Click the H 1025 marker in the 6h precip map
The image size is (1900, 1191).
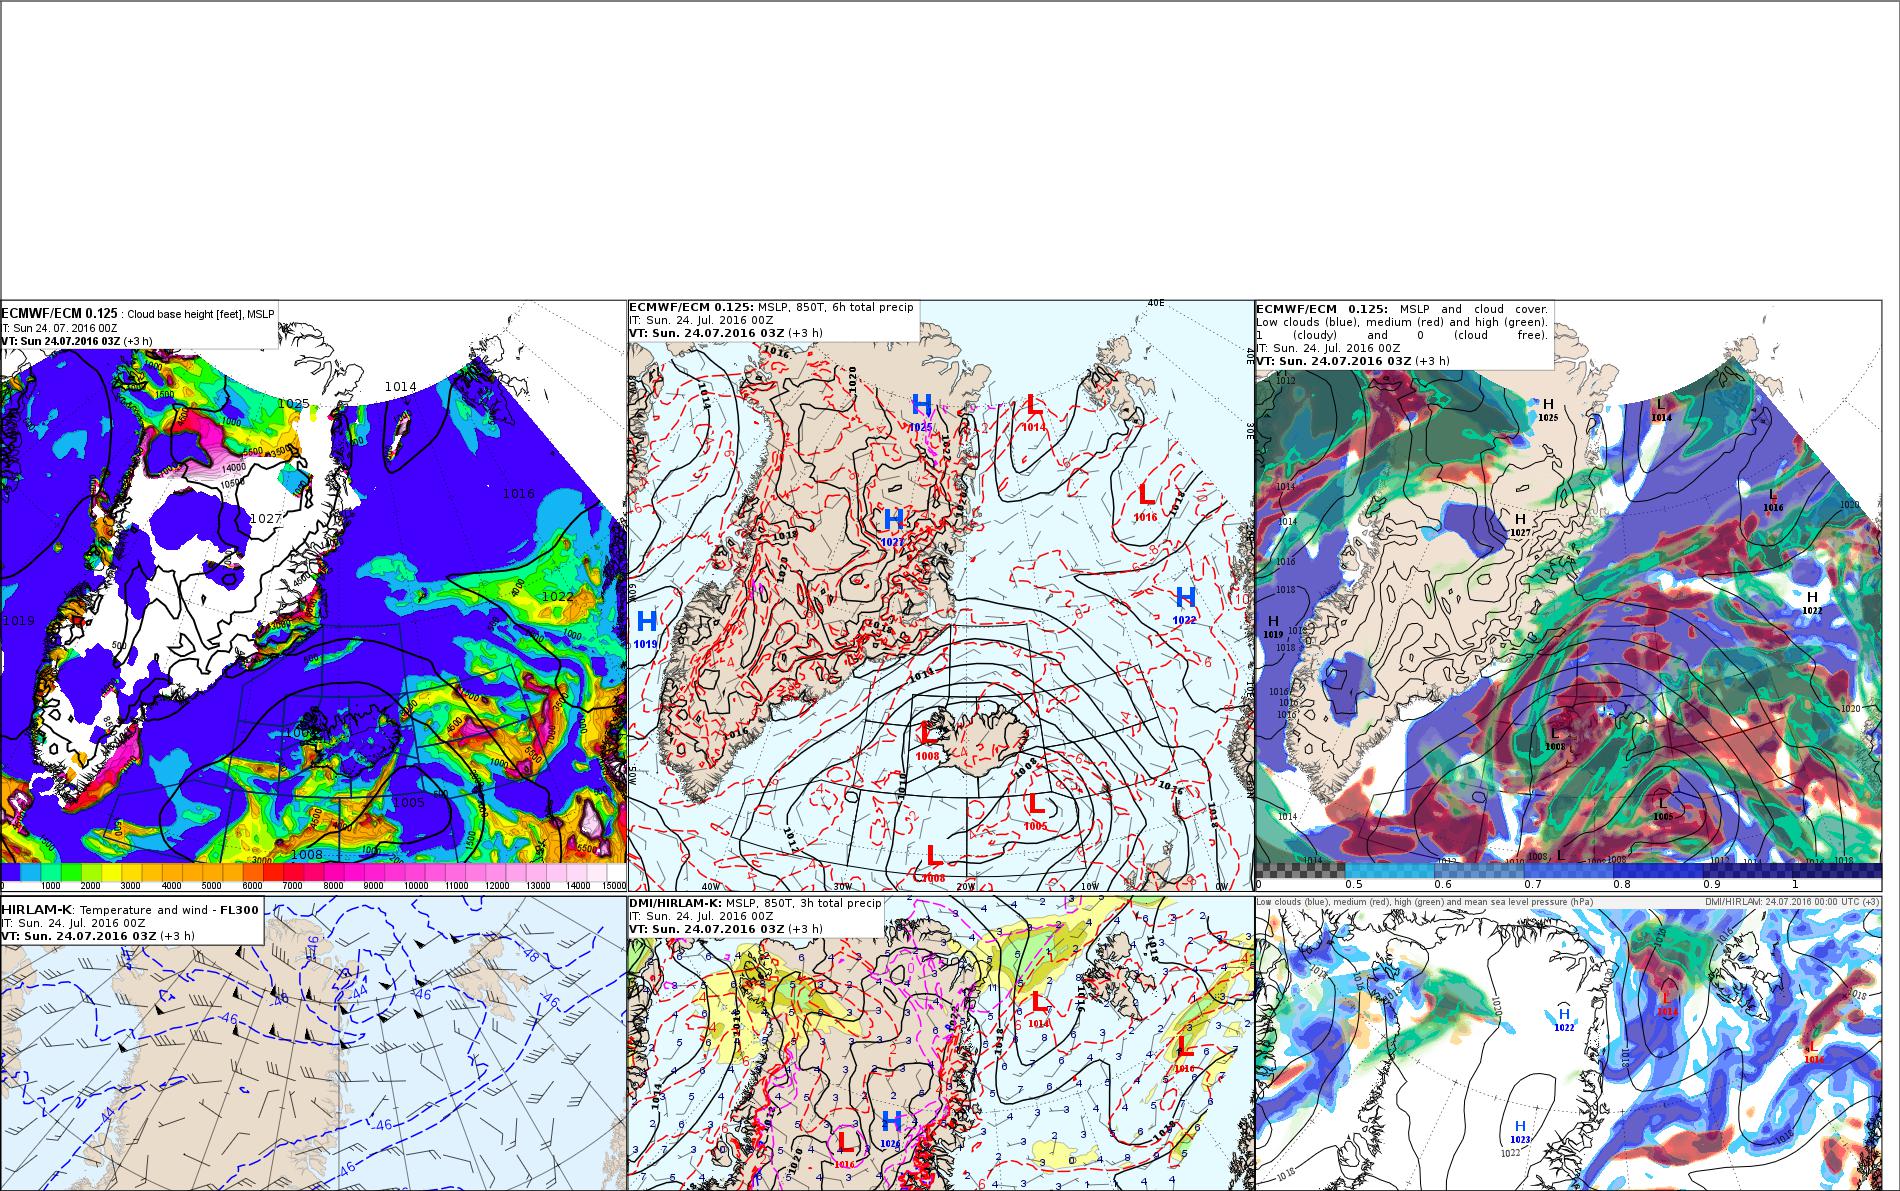click(921, 411)
